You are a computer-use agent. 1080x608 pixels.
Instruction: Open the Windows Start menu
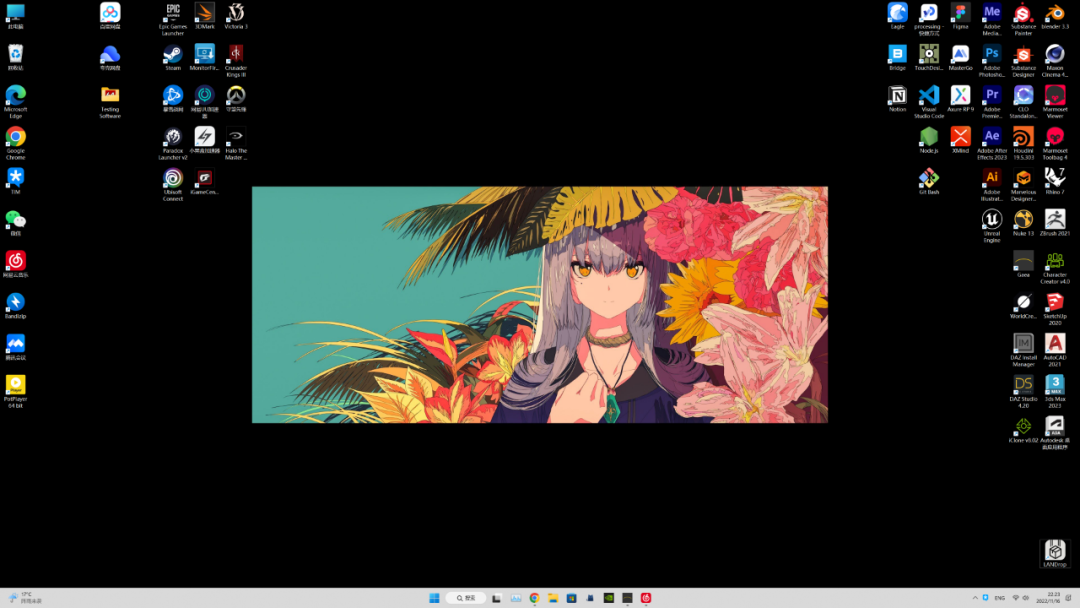pos(434,598)
